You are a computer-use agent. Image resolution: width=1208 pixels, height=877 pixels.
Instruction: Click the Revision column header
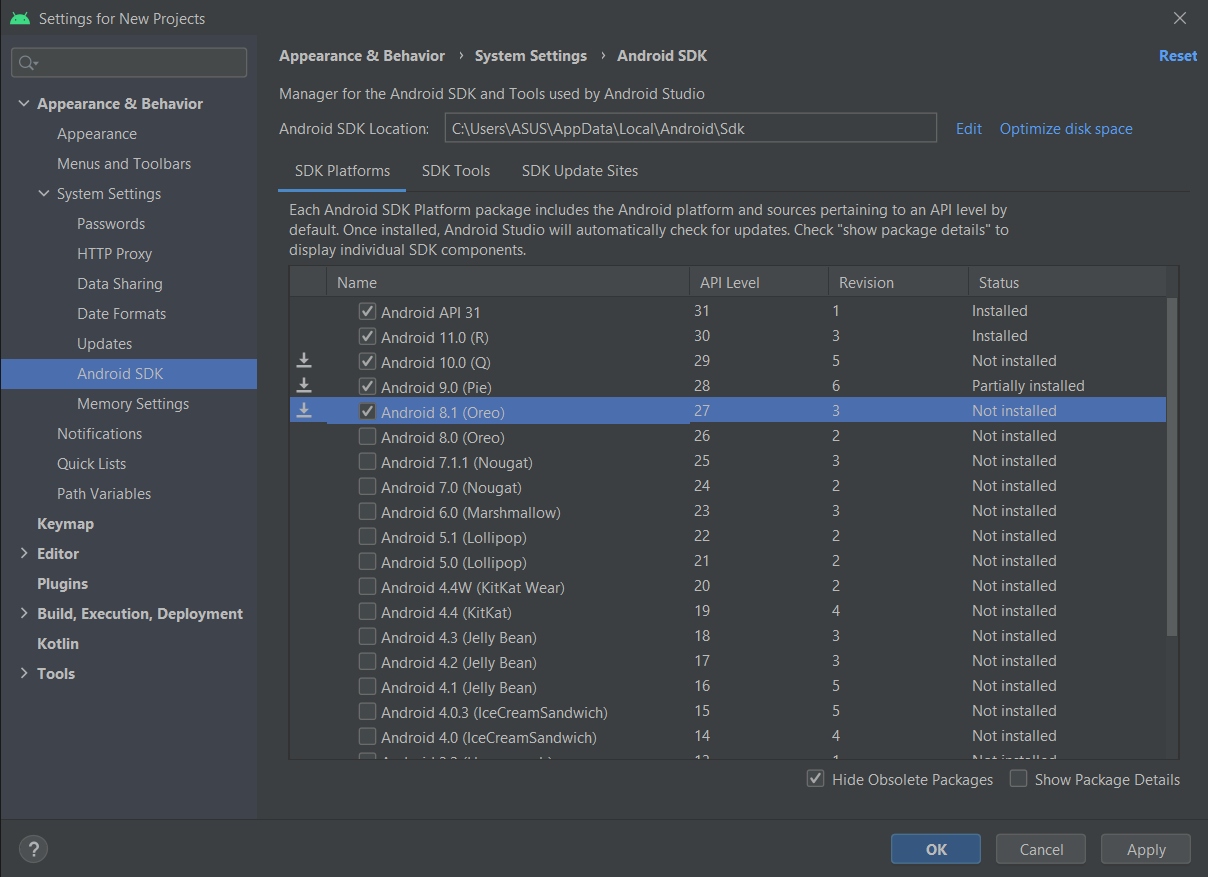898,282
